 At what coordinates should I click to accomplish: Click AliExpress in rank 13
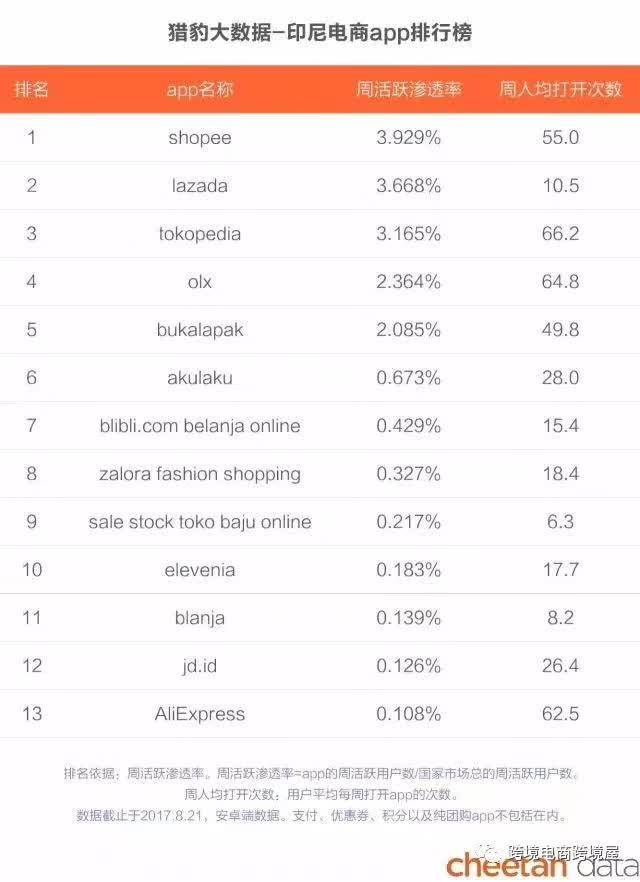pos(200,714)
